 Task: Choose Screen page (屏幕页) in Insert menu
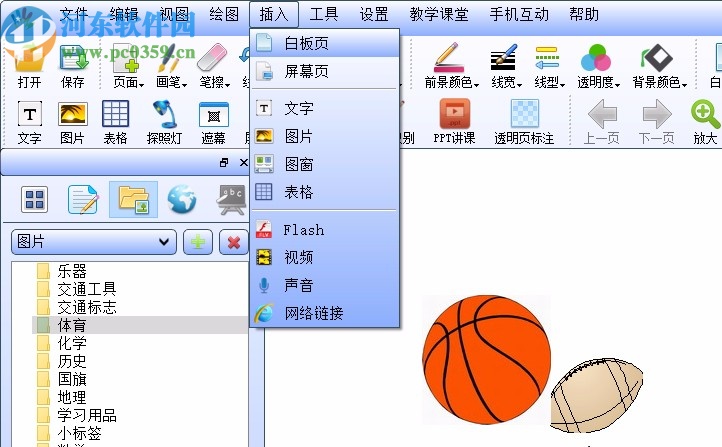325,71
